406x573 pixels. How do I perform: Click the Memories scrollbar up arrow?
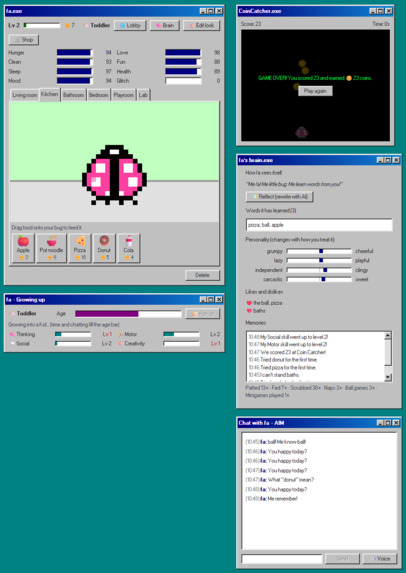click(x=388, y=335)
